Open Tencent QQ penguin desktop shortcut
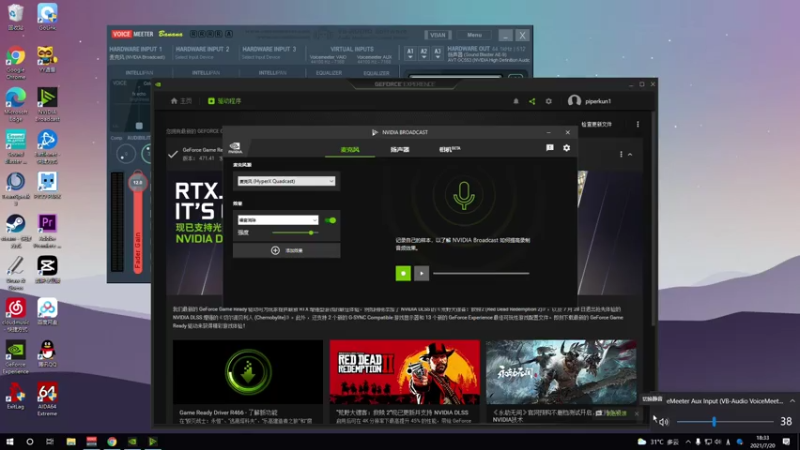800x450 pixels. point(47,354)
